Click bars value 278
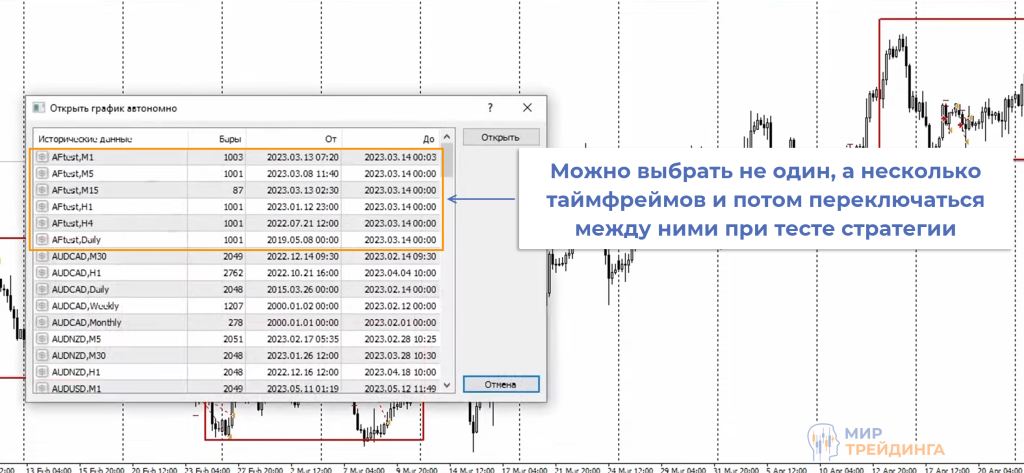The height and width of the screenshot is (473, 1024). click(x=235, y=322)
